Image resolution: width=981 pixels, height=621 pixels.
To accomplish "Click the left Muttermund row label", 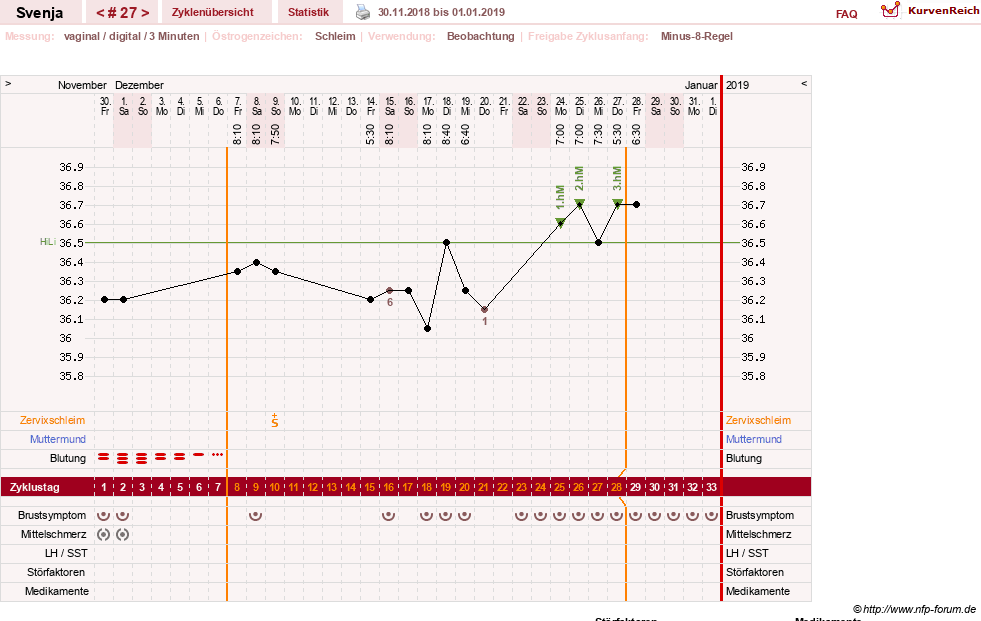I will pos(58,439).
